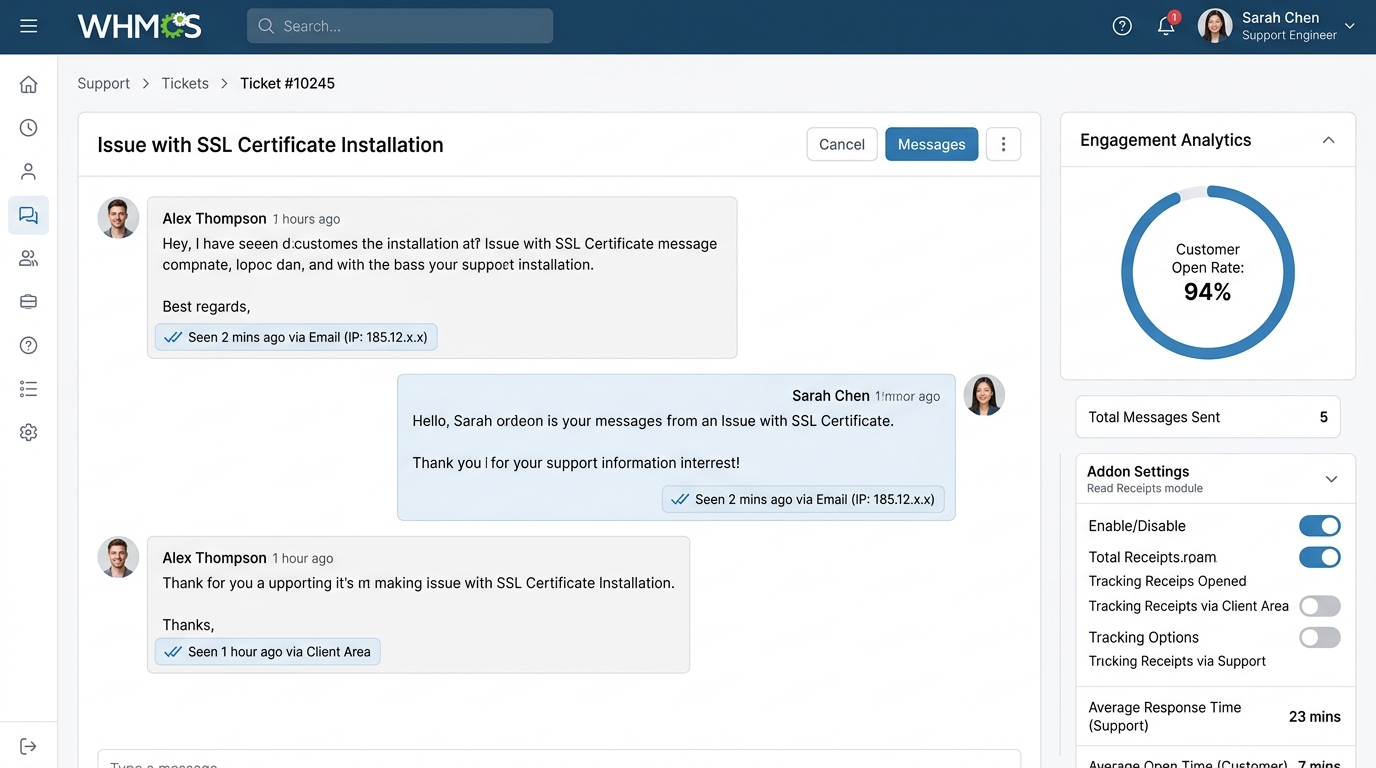Open the sidebar help circle icon

click(x=28, y=346)
